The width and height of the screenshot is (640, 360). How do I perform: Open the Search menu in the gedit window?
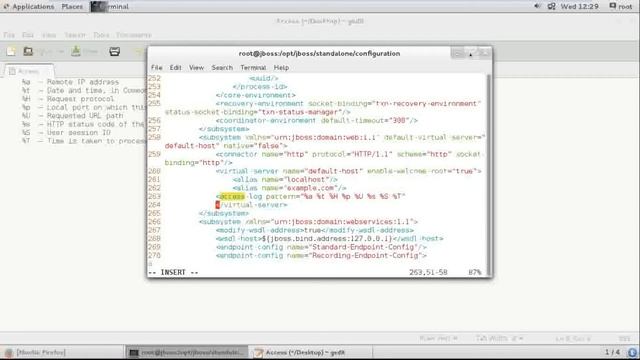pos(75,35)
